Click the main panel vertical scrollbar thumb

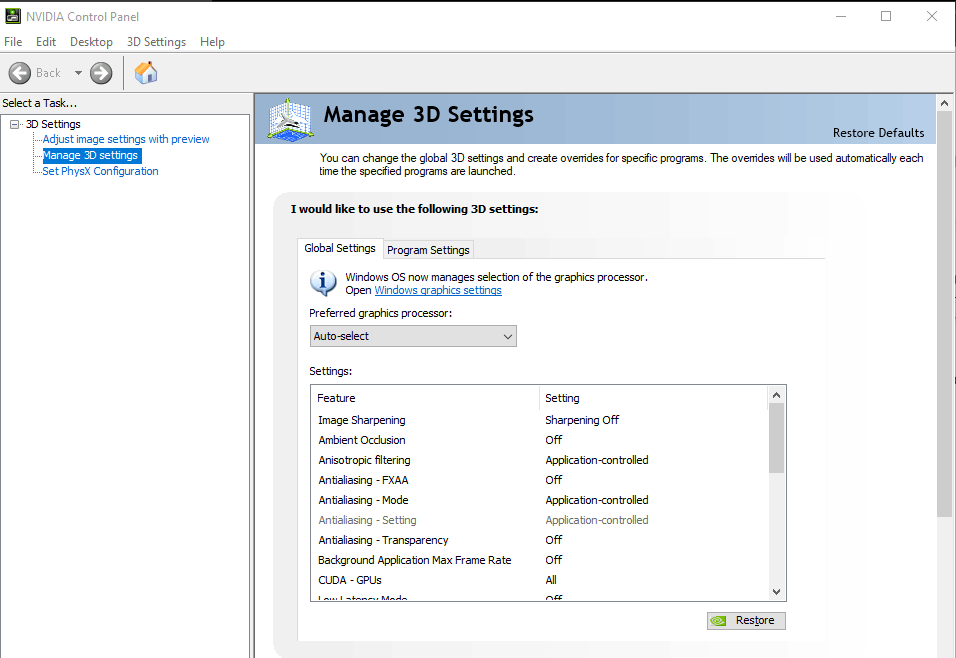tap(944, 315)
